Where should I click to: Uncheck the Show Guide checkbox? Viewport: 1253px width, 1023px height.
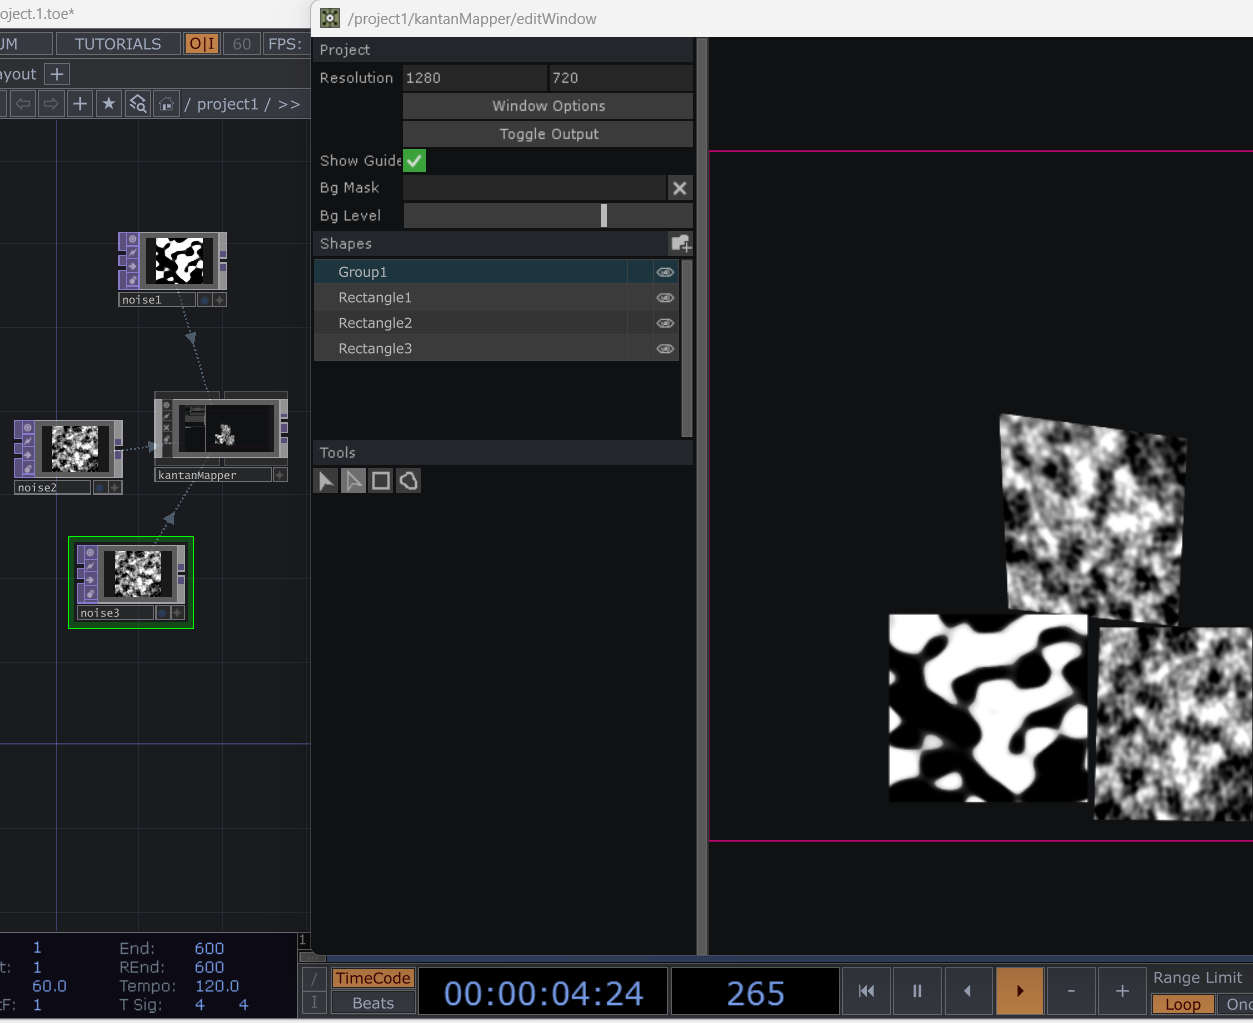coord(414,160)
